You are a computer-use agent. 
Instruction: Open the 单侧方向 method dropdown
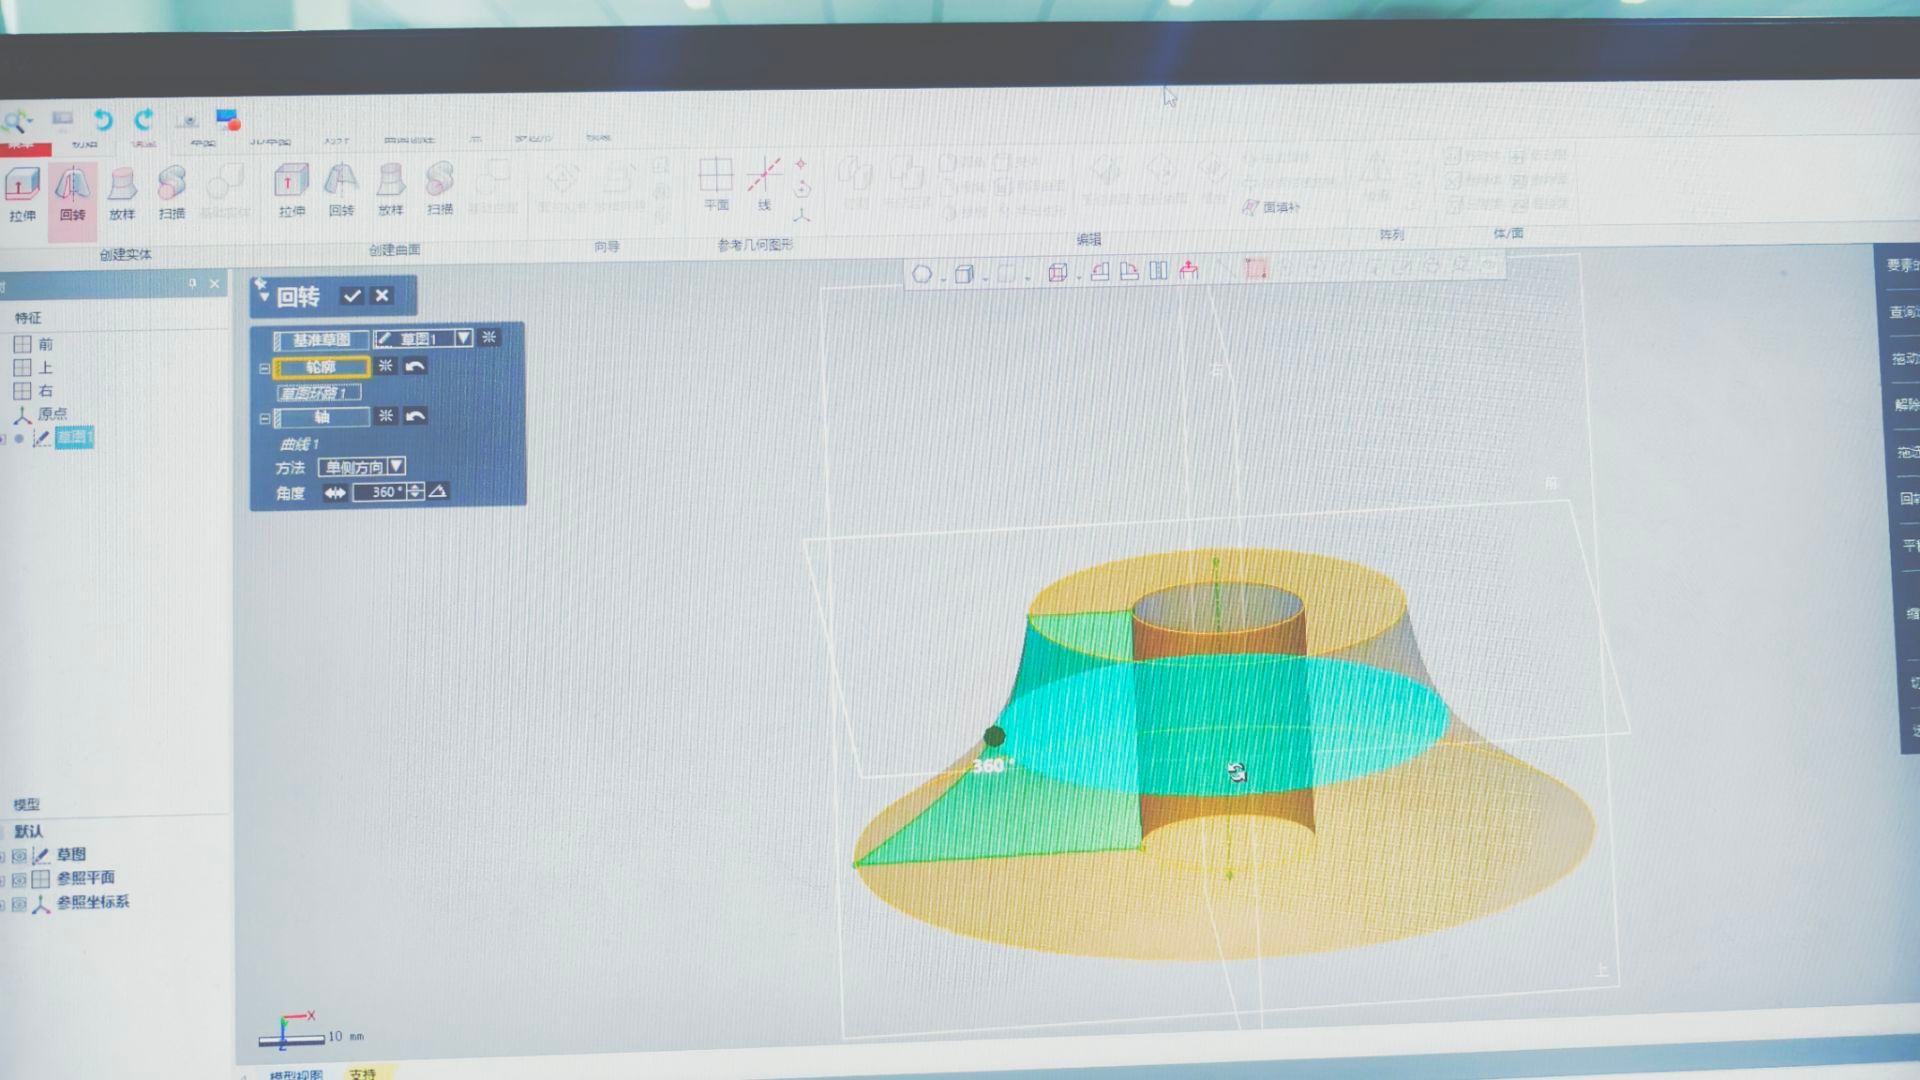pyautogui.click(x=397, y=466)
